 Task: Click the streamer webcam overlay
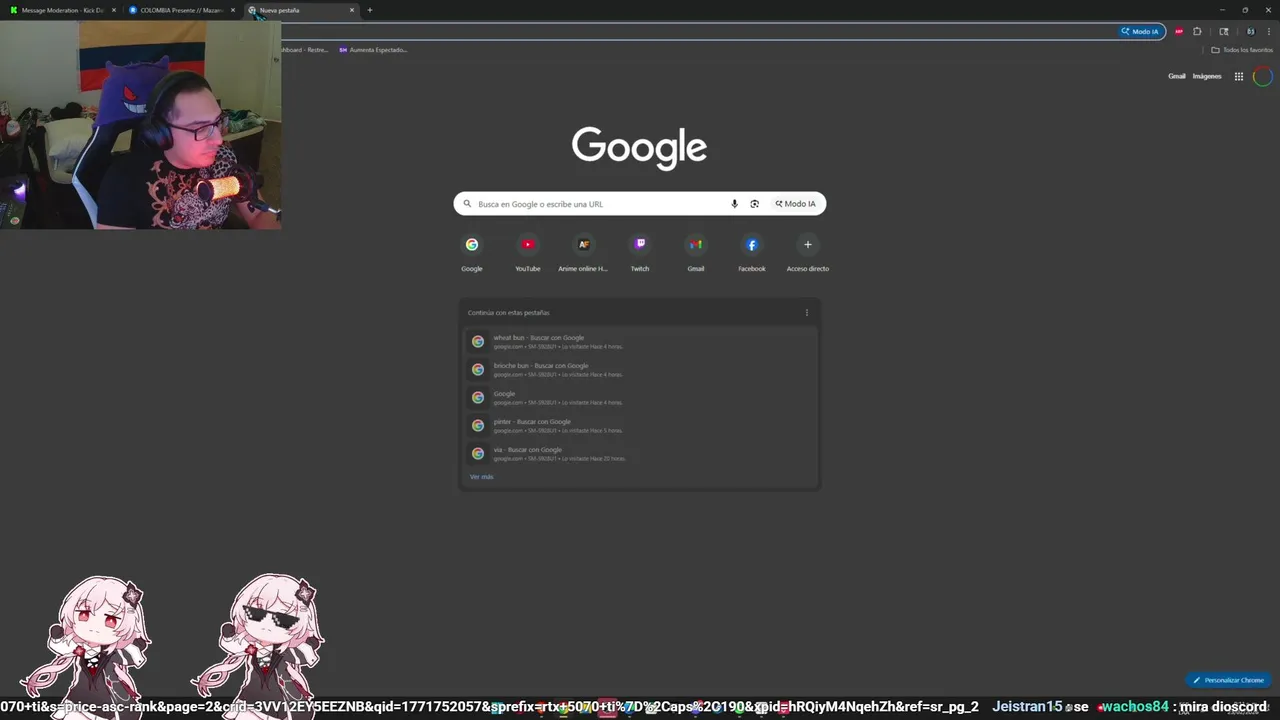[140, 125]
